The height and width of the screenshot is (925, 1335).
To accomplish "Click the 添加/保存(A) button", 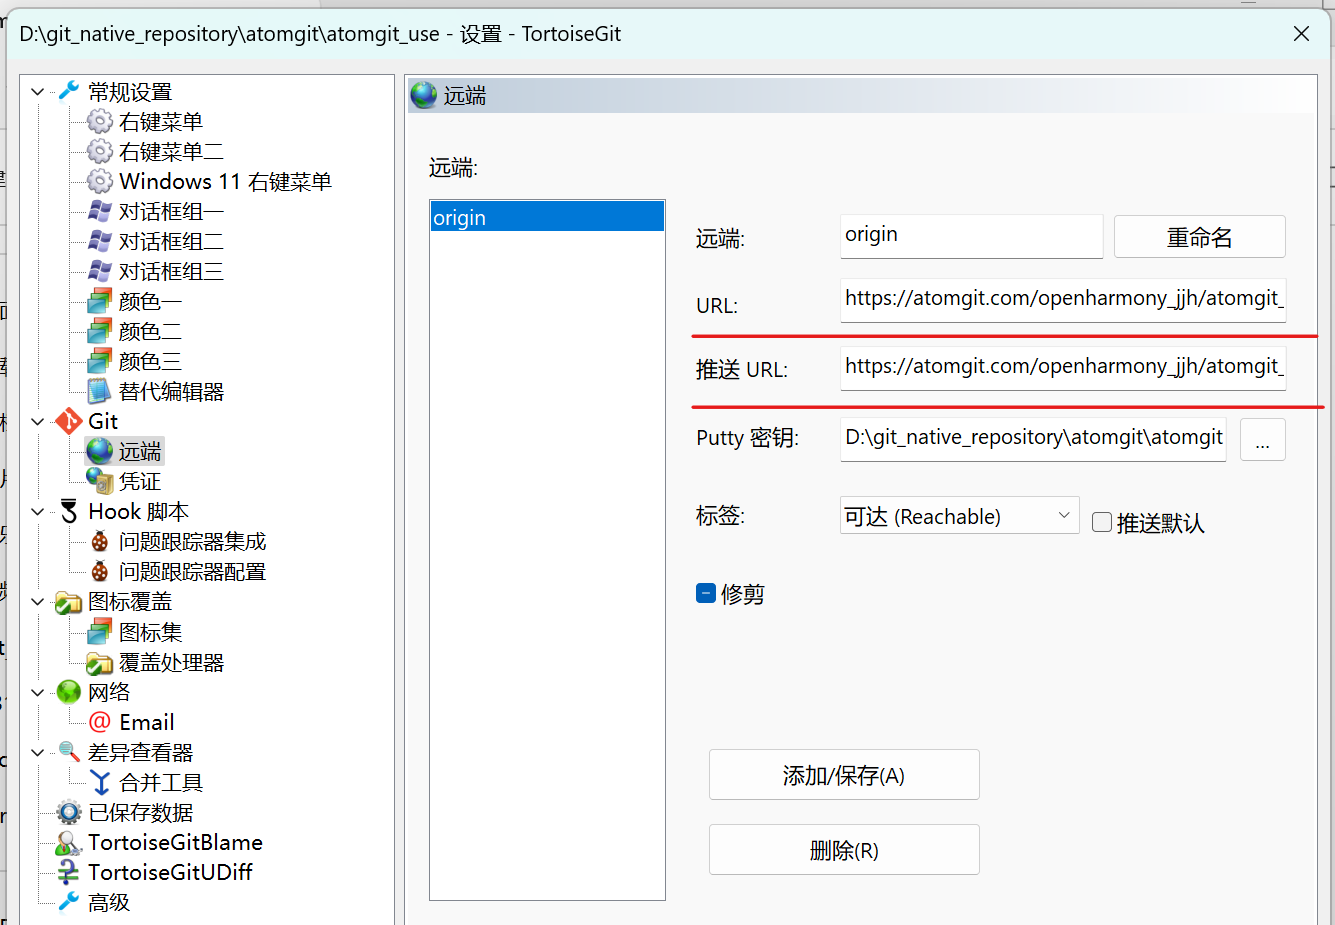I will (844, 775).
